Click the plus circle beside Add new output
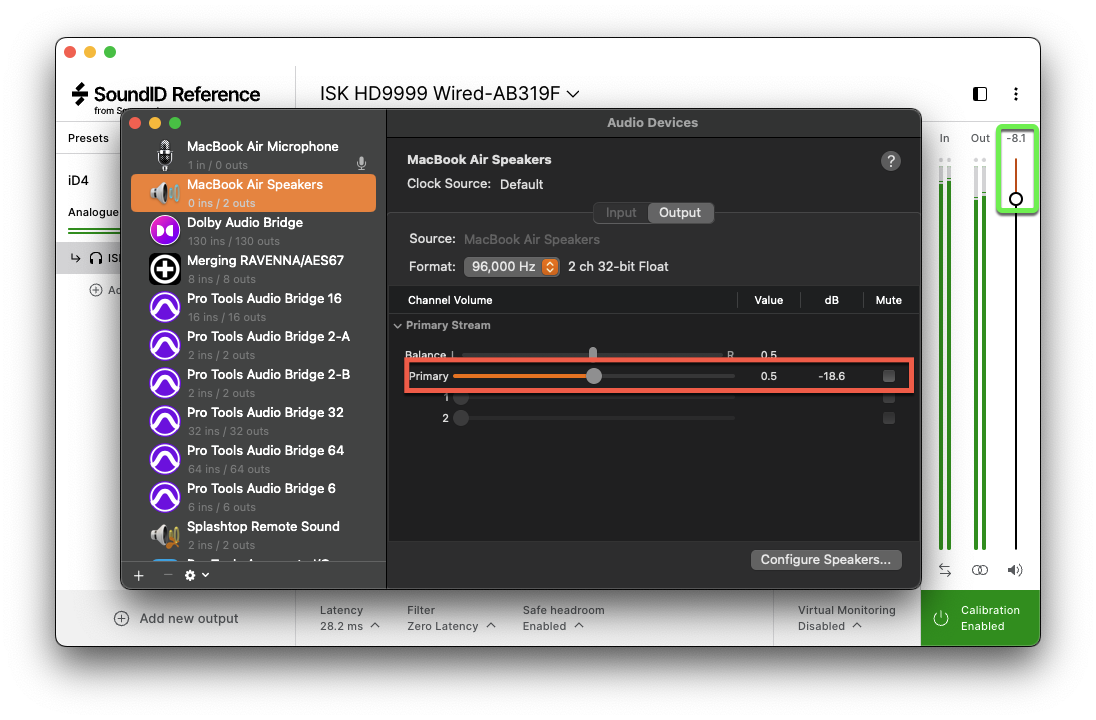1096x720 pixels. 122,619
